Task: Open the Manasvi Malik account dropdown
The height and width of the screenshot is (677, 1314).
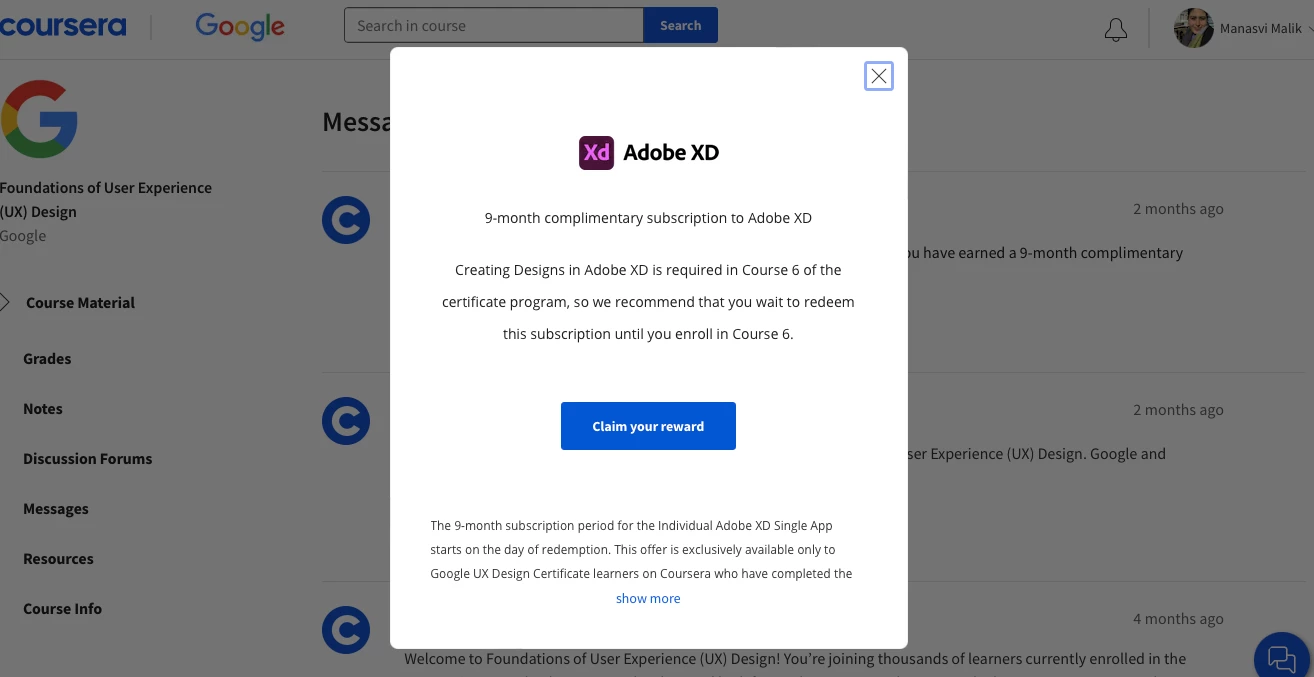Action: [1266, 29]
